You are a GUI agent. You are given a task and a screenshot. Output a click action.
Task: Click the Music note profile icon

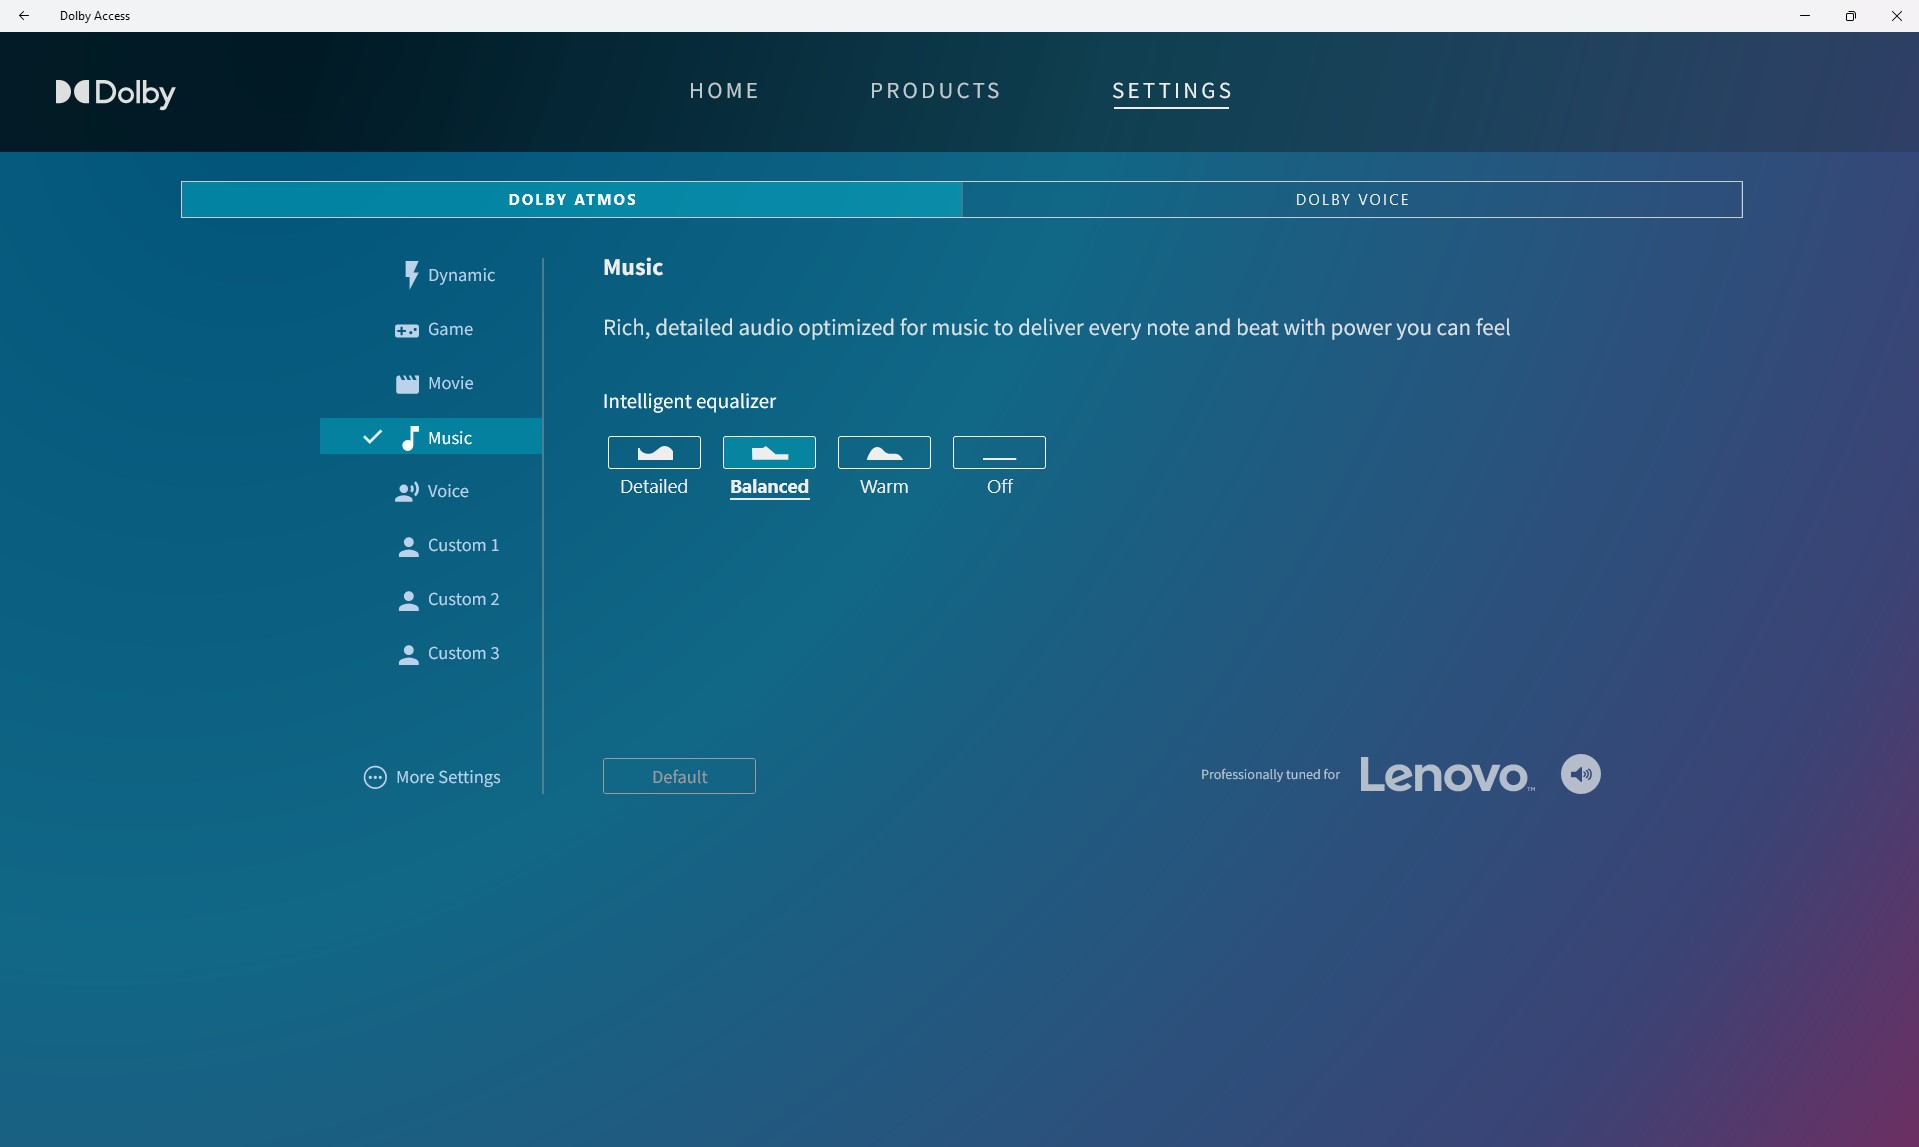[410, 438]
